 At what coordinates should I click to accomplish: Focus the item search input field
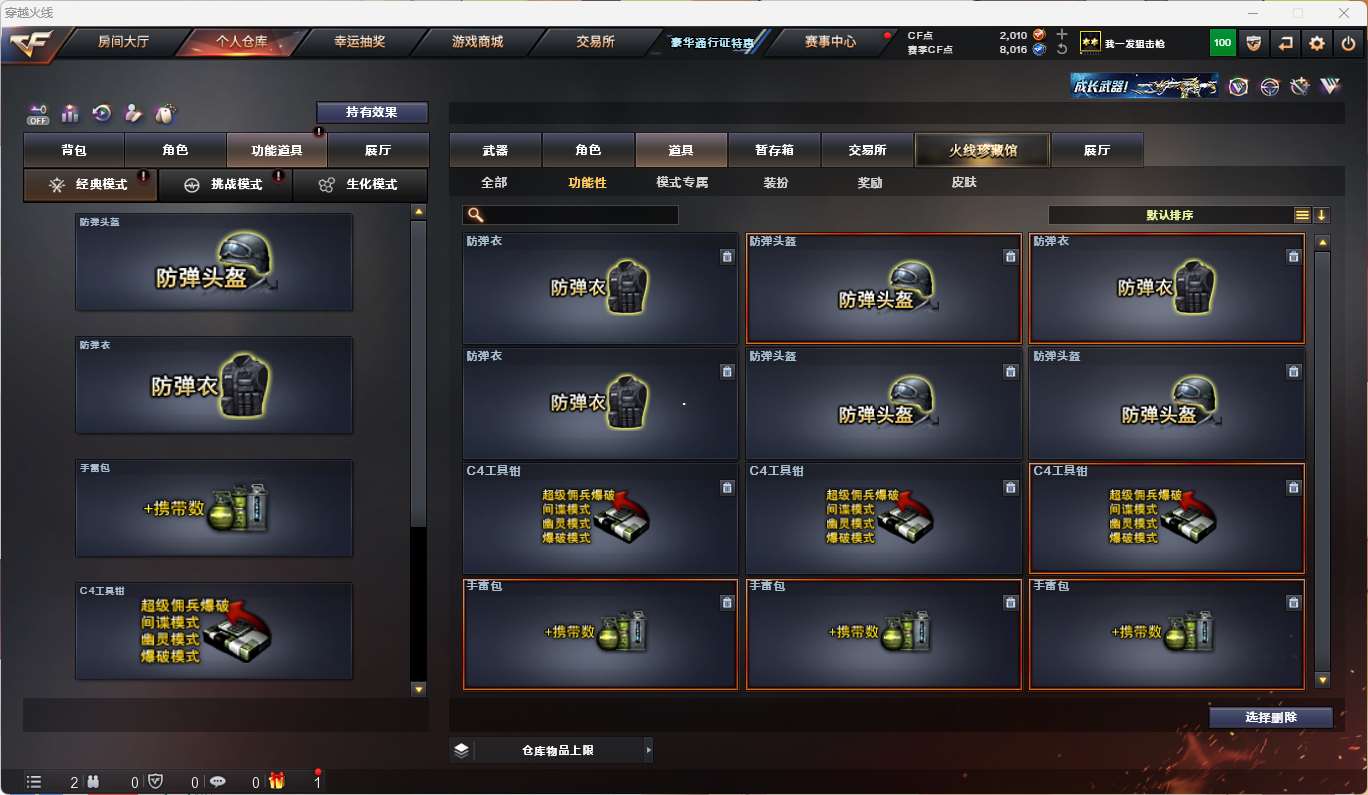coord(570,215)
